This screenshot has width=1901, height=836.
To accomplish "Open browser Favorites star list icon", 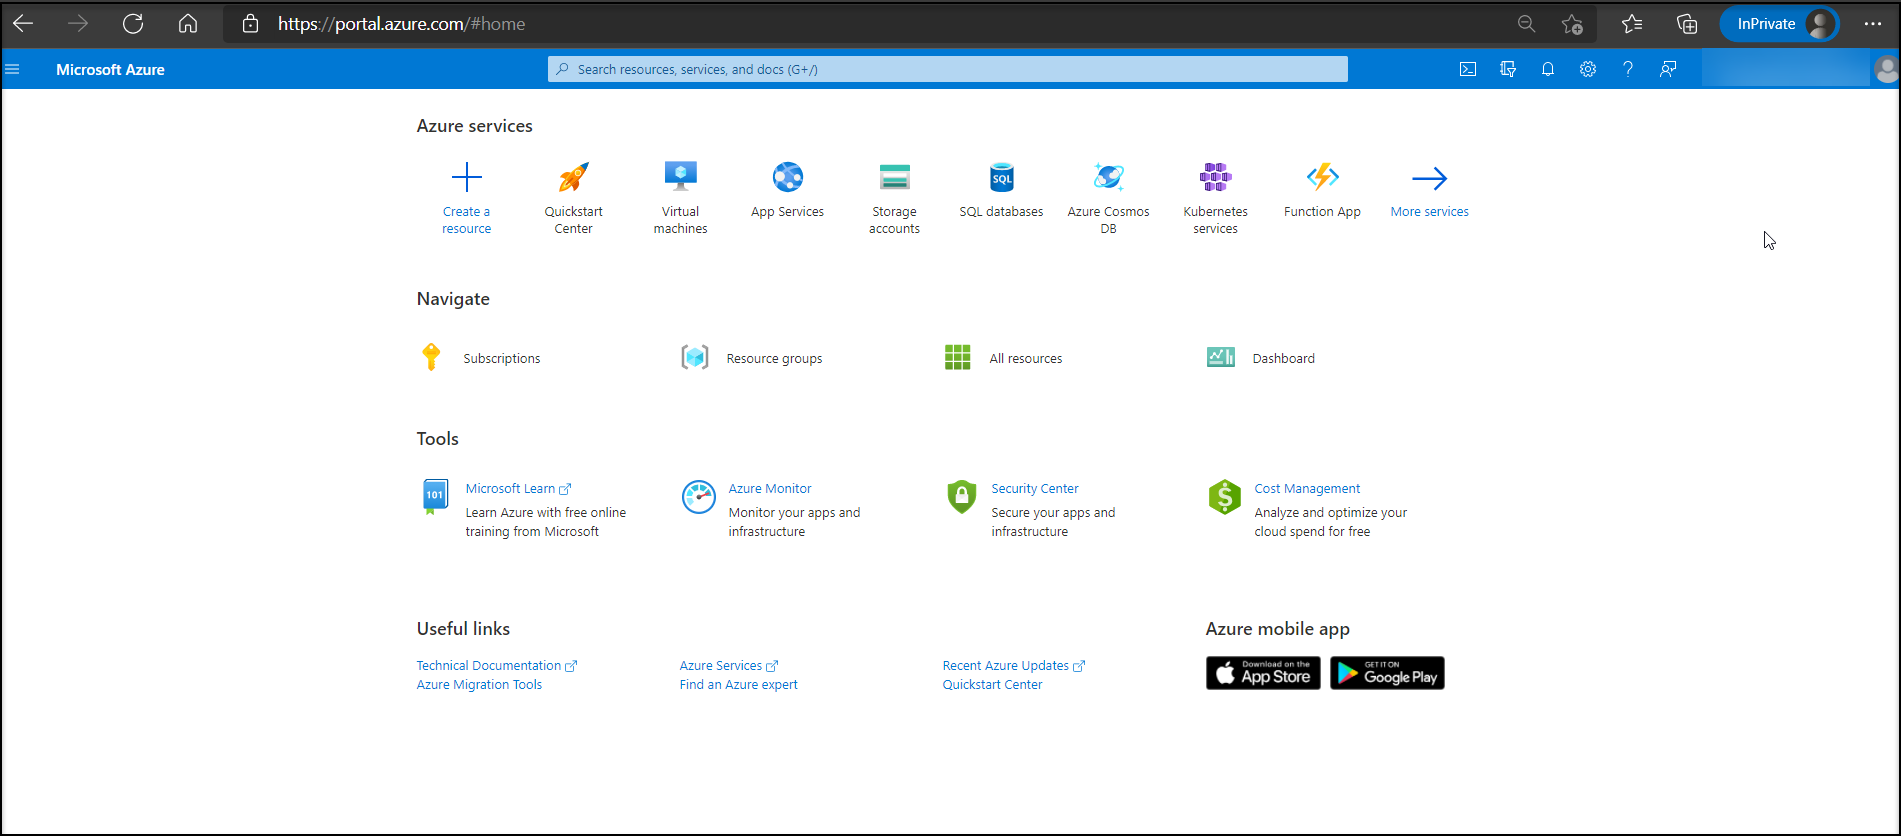I will (1632, 24).
